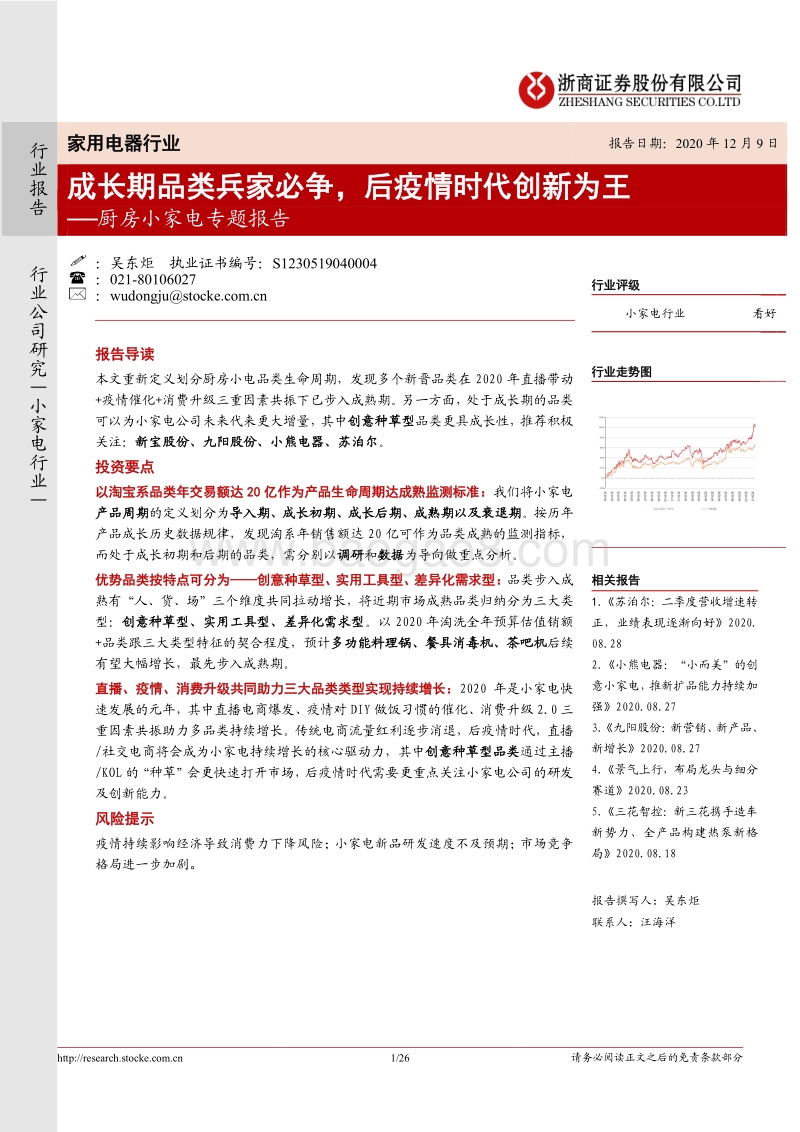Click the 行业评级 sidebar heading

pos(615,285)
